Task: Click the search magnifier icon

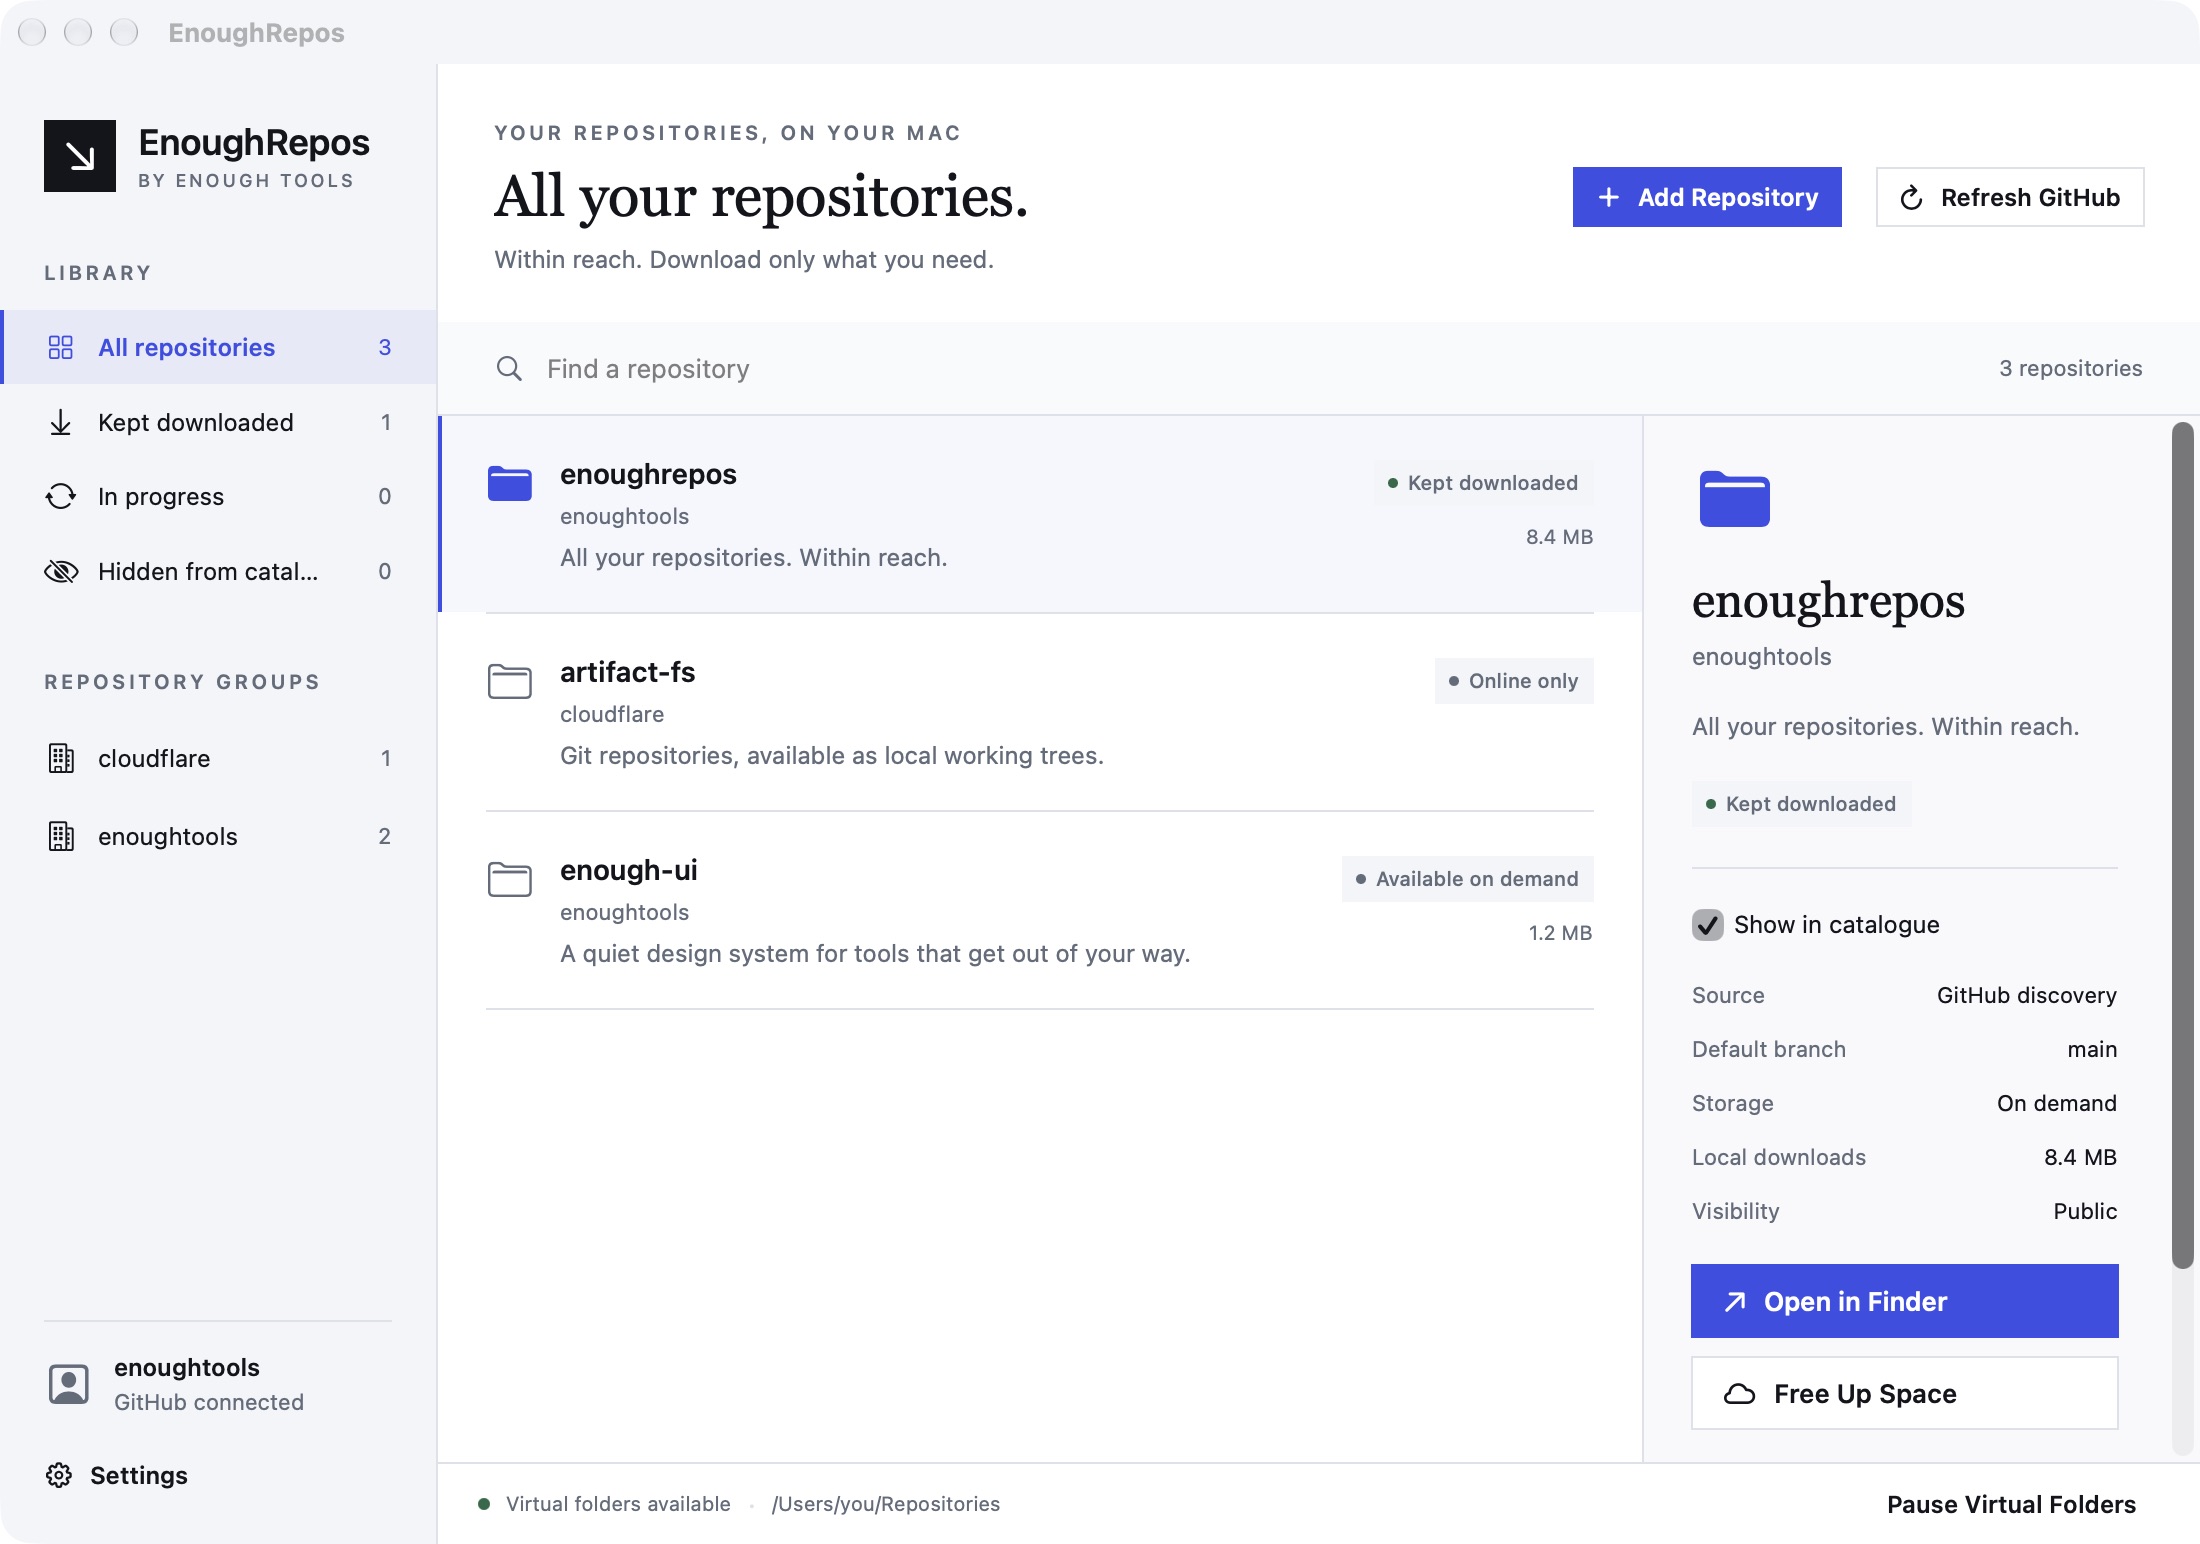Action: click(509, 368)
